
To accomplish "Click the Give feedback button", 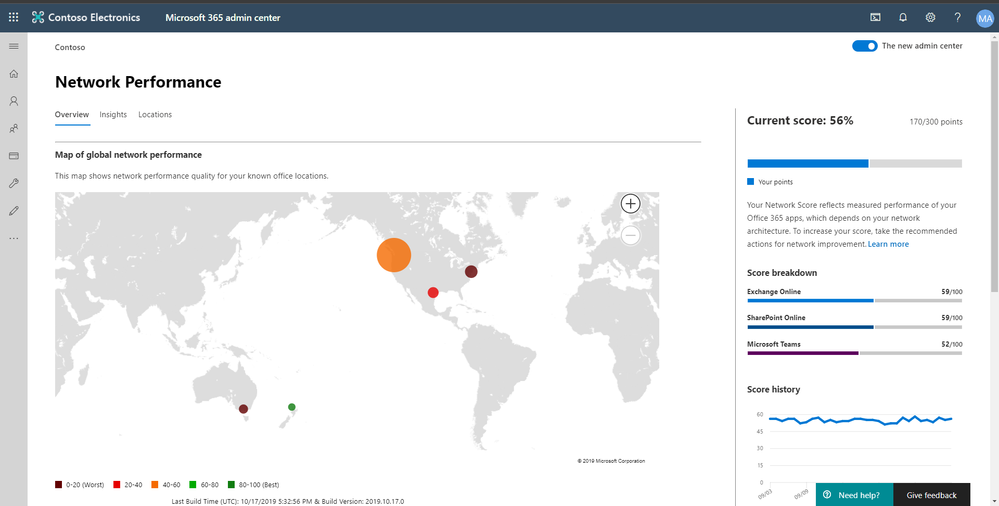I will [x=931, y=495].
